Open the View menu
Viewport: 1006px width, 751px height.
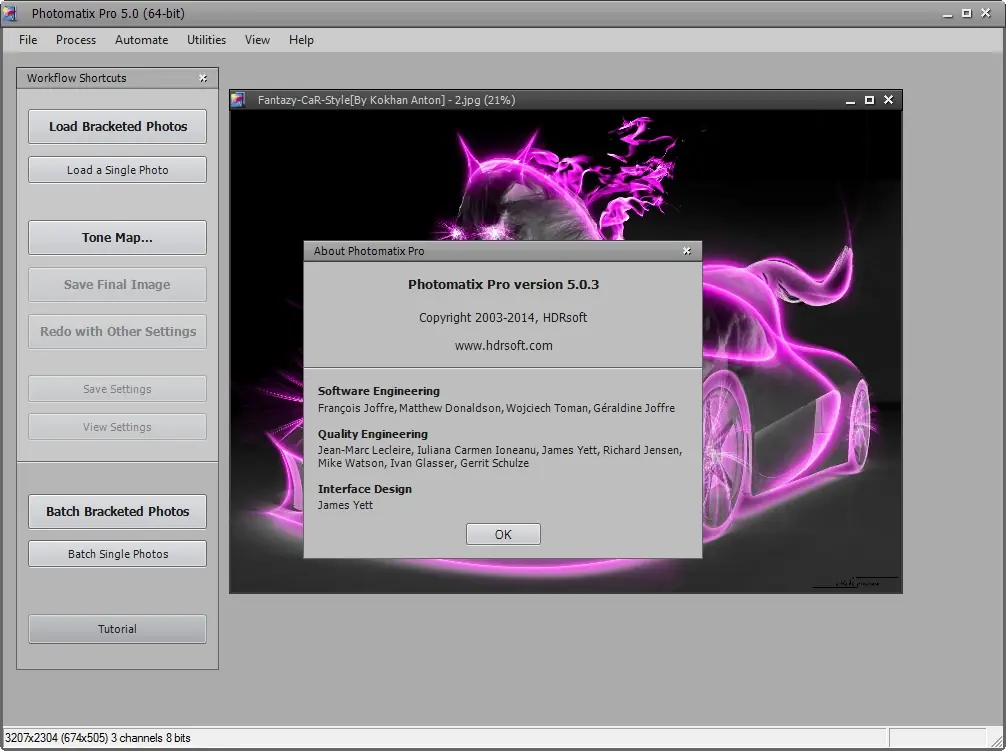pyautogui.click(x=257, y=40)
